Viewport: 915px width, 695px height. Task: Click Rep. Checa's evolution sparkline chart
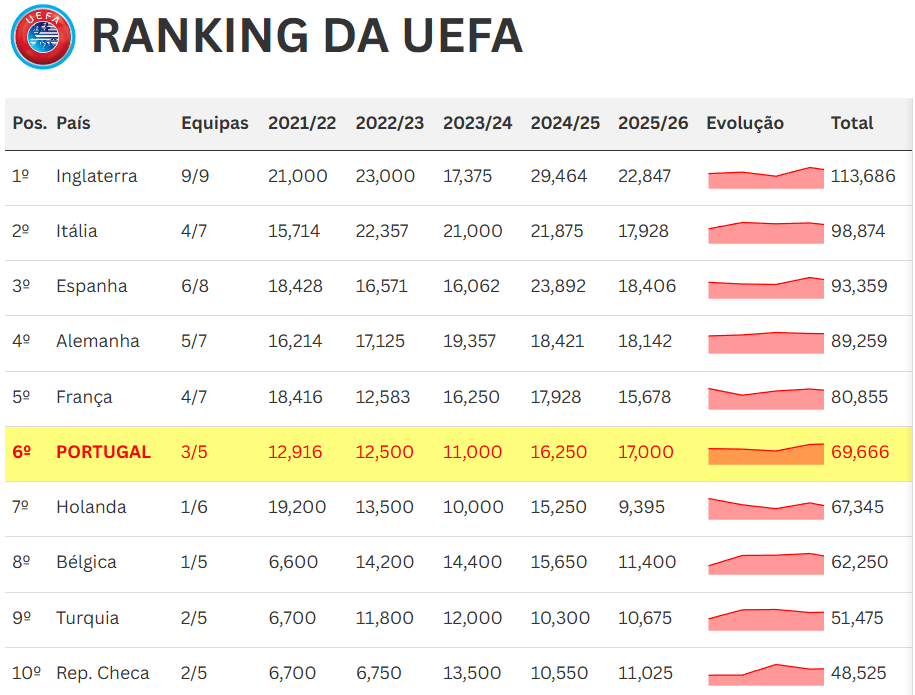pyautogui.click(x=765, y=675)
